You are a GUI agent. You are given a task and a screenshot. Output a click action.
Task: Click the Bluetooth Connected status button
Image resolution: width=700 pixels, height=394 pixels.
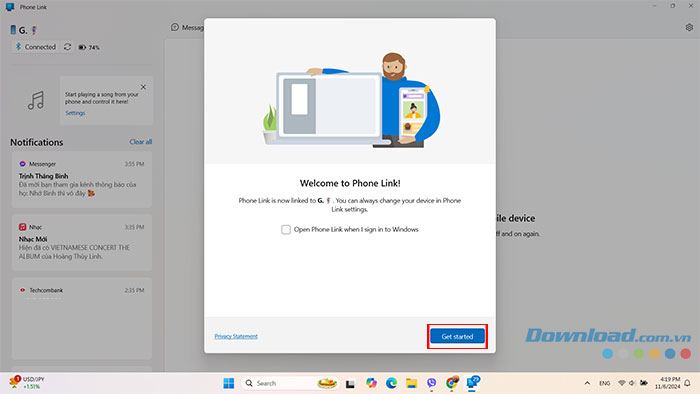(x=36, y=47)
